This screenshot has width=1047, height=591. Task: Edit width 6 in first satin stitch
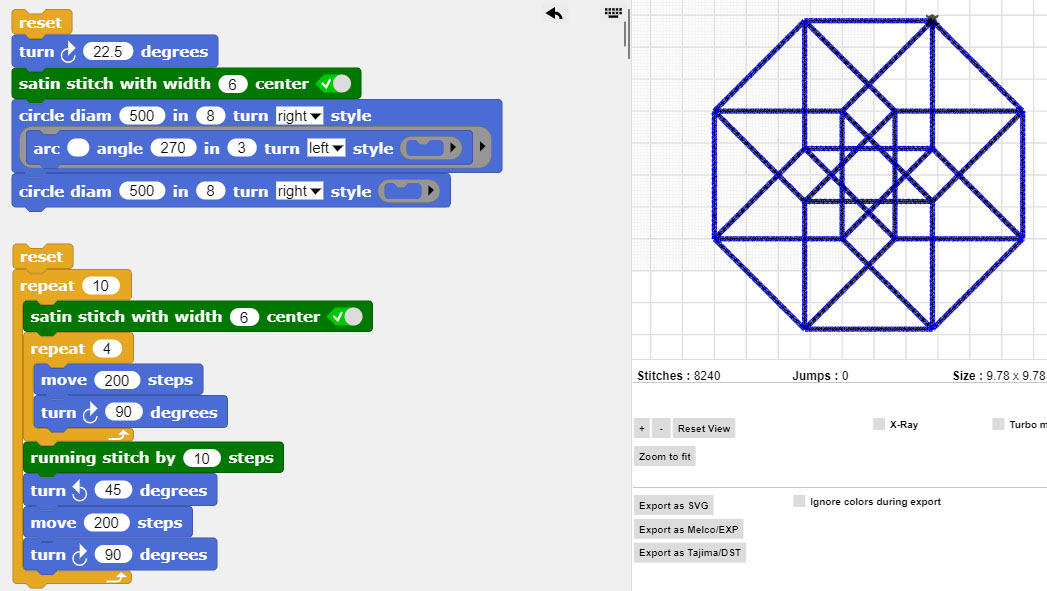232,84
